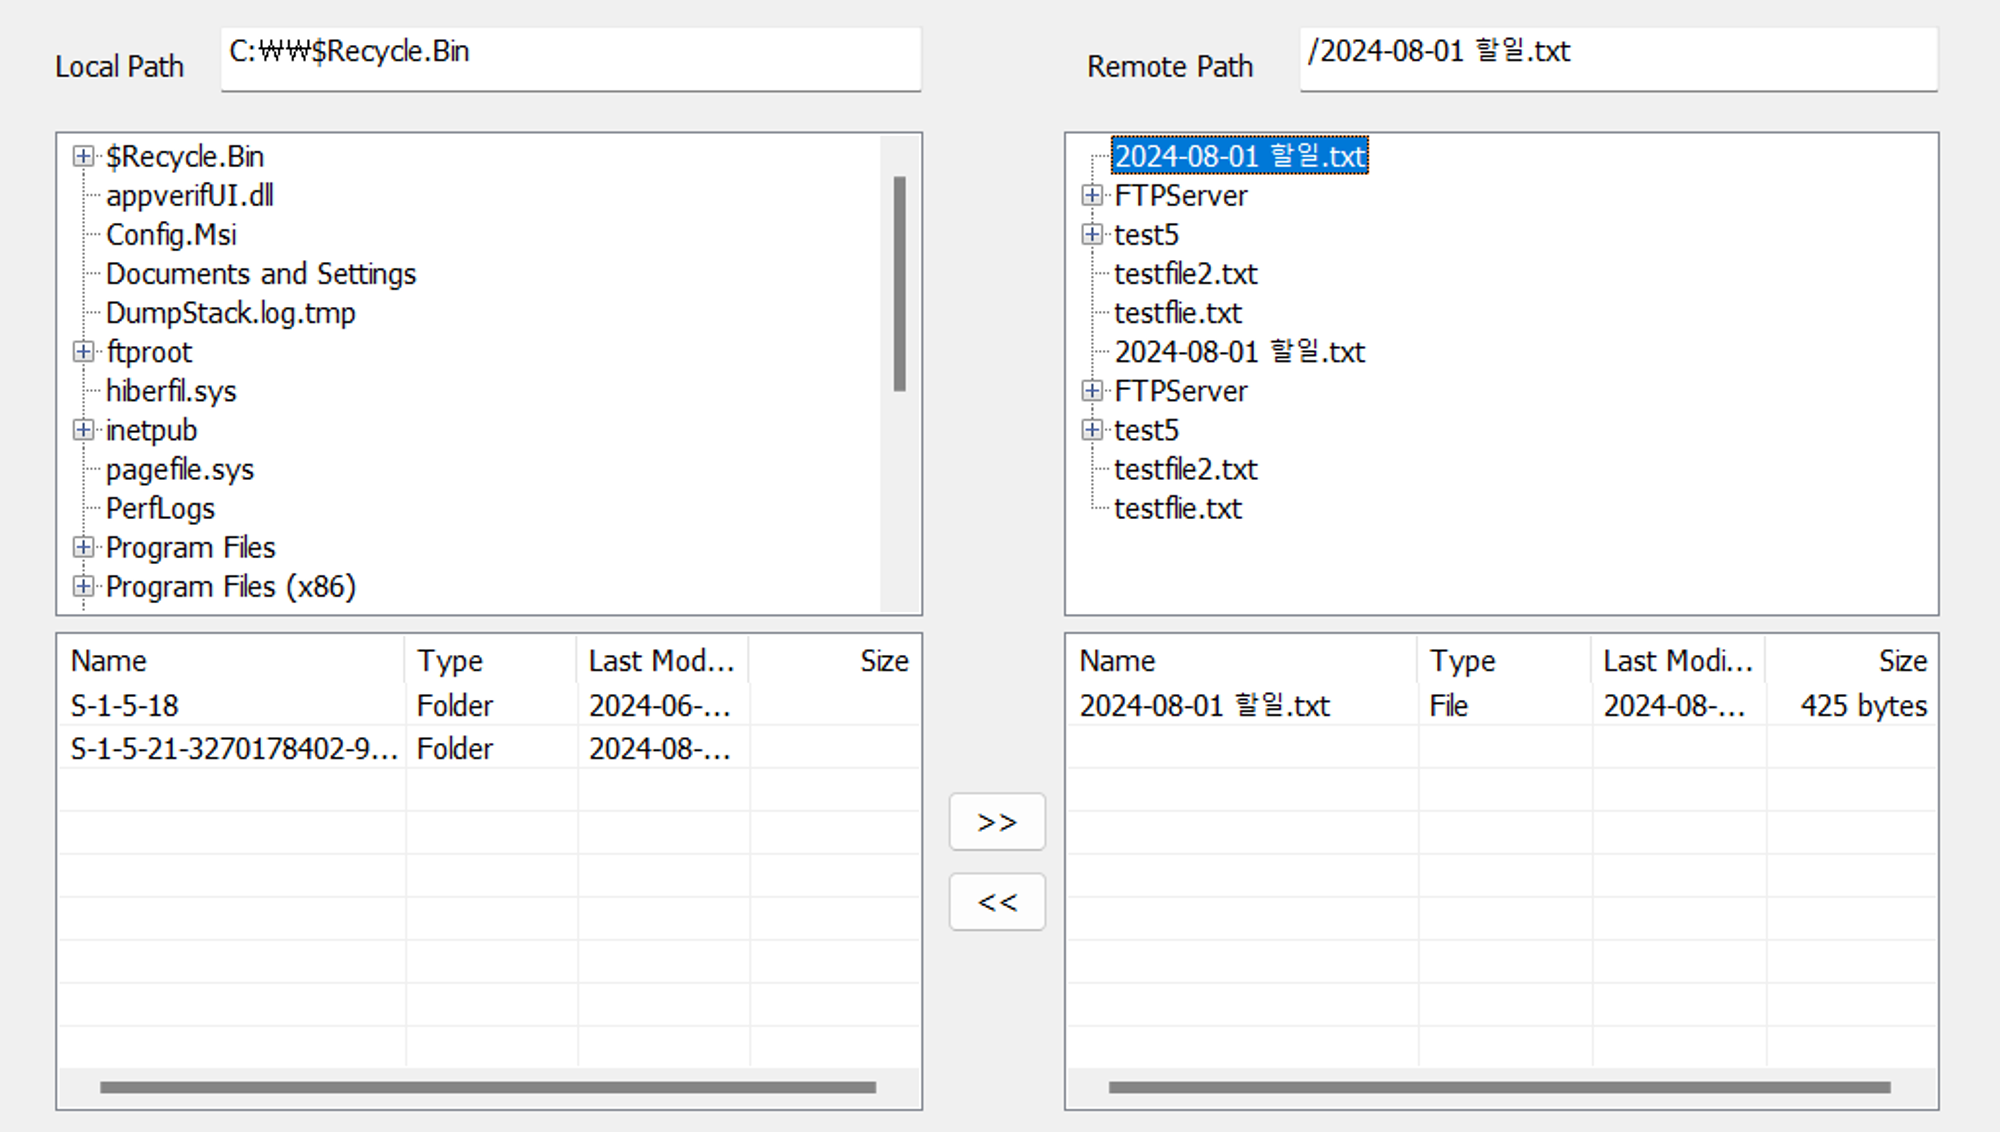Viewport: 2000px width, 1132px height.
Task: Expand the $Recycle.Bin local tree node
Action: [x=83, y=156]
